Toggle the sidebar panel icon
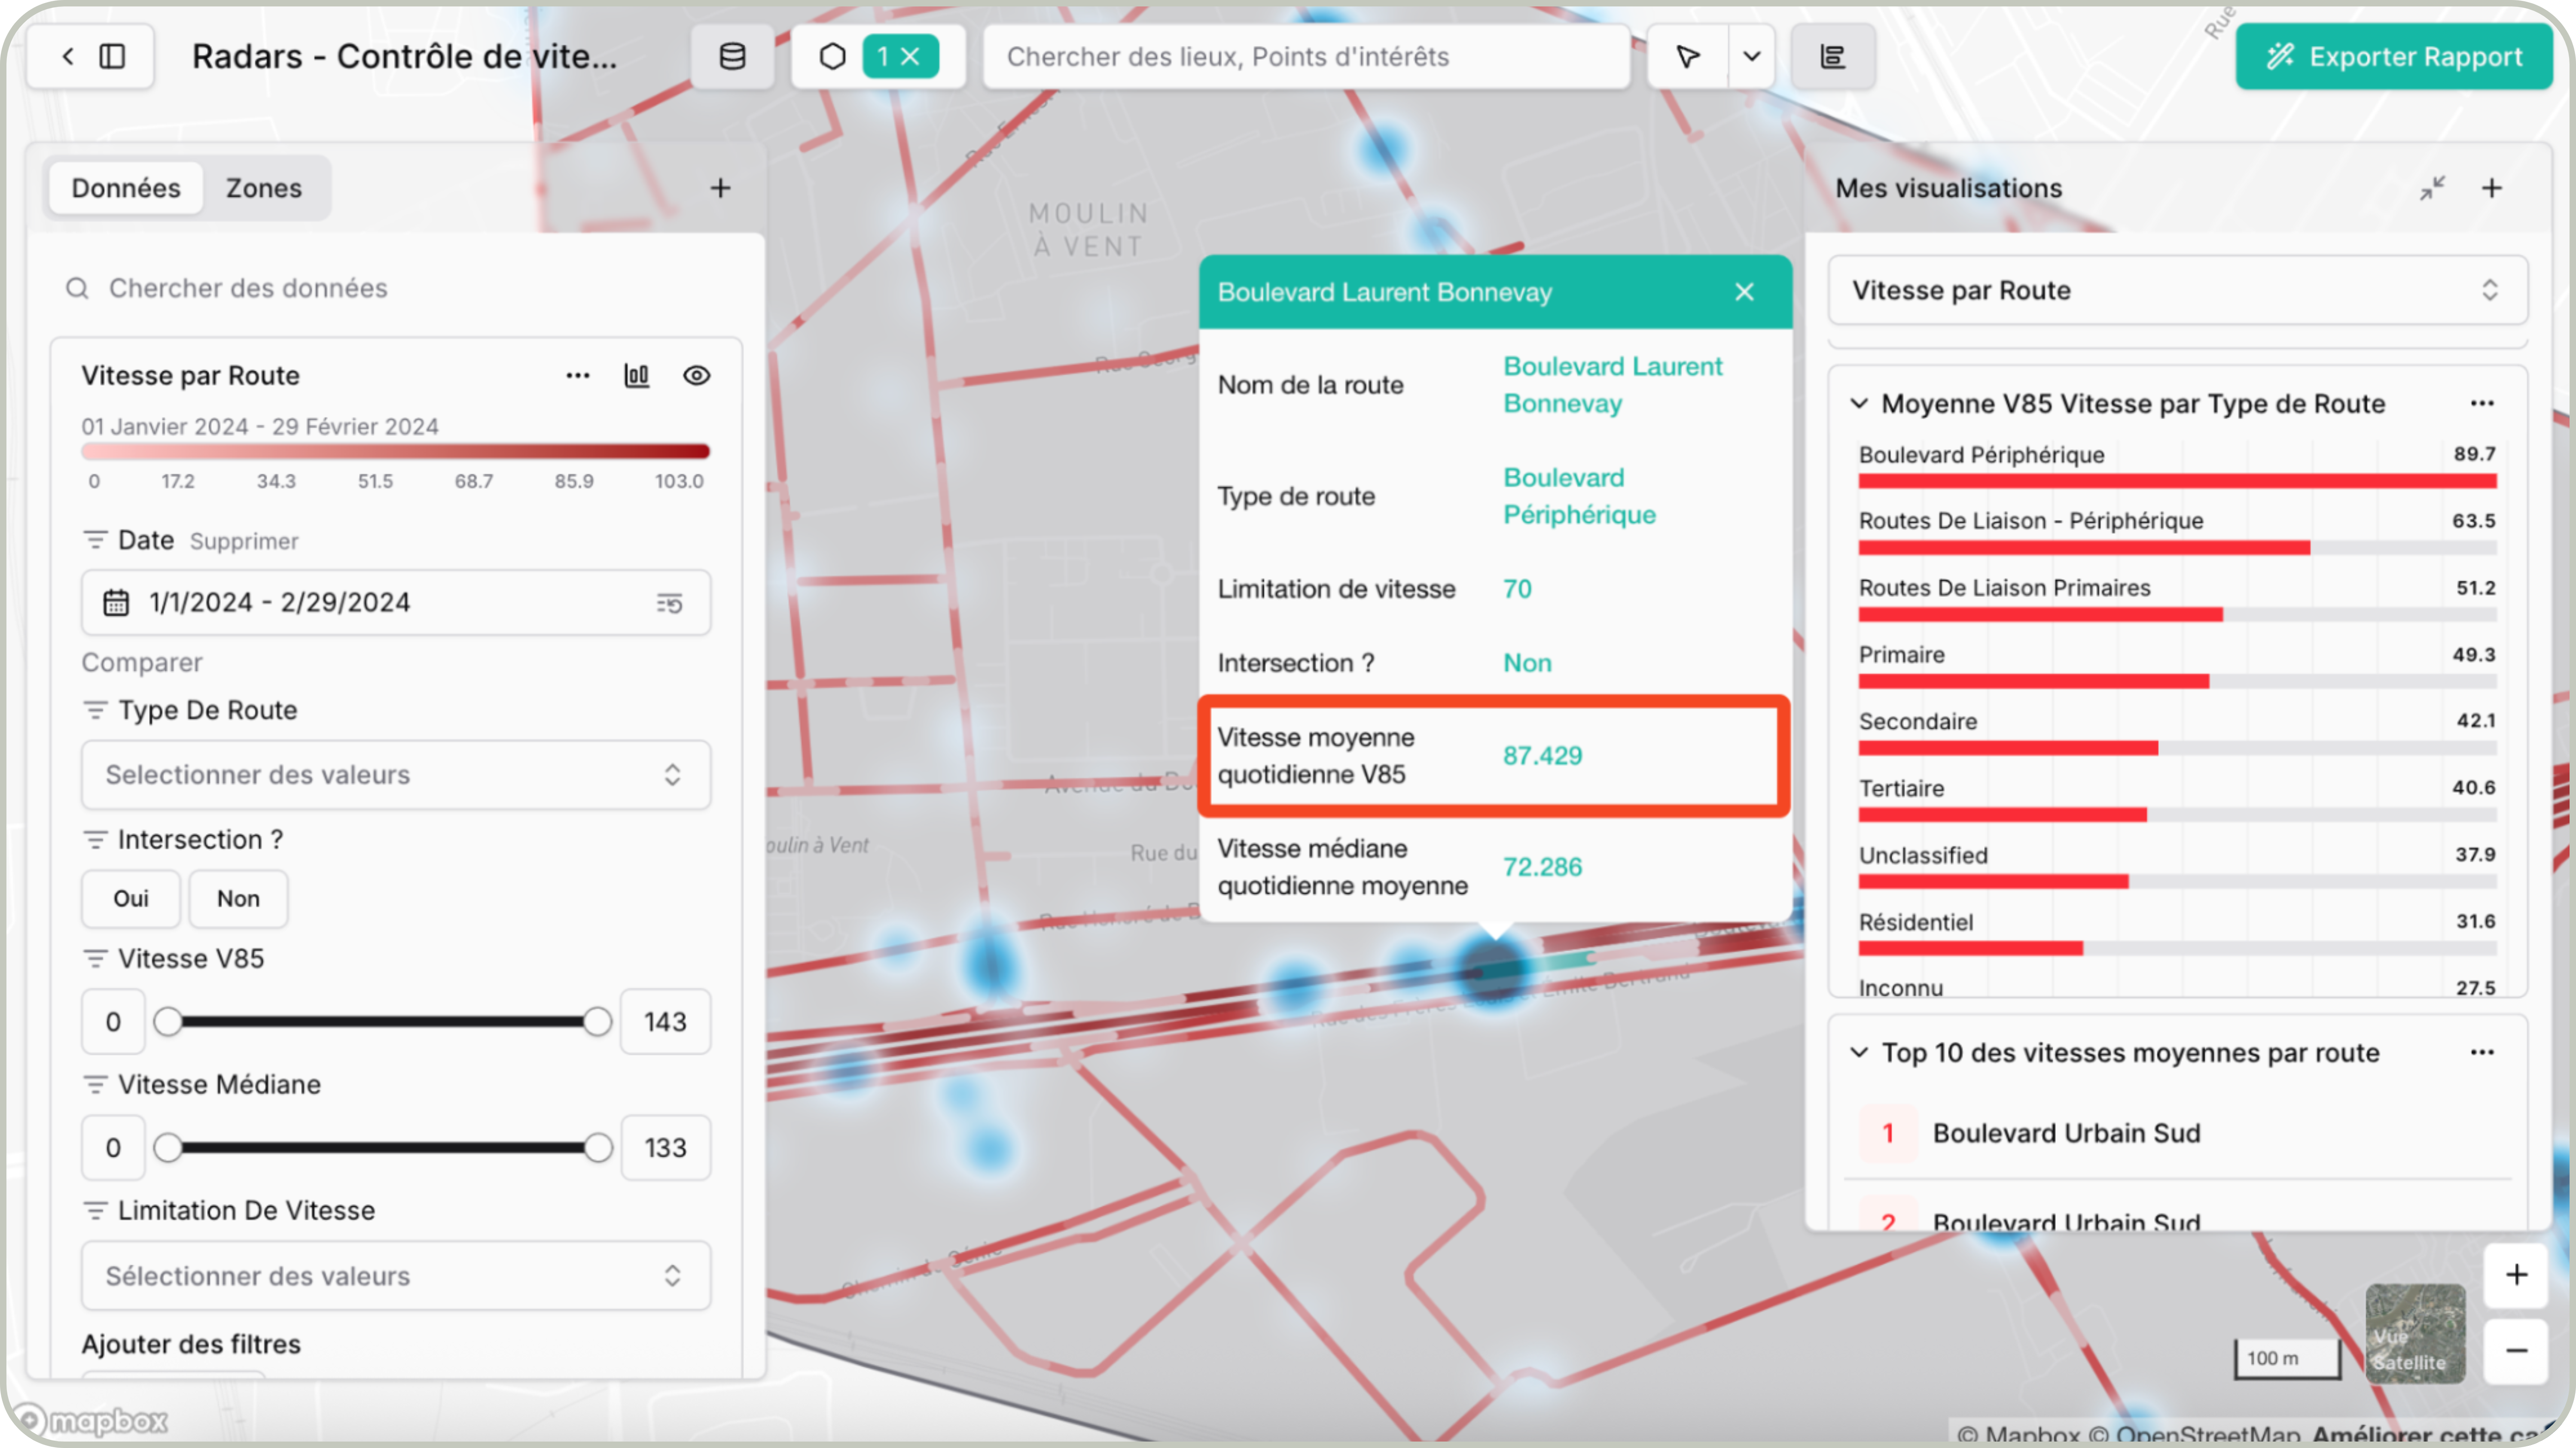 click(112, 56)
